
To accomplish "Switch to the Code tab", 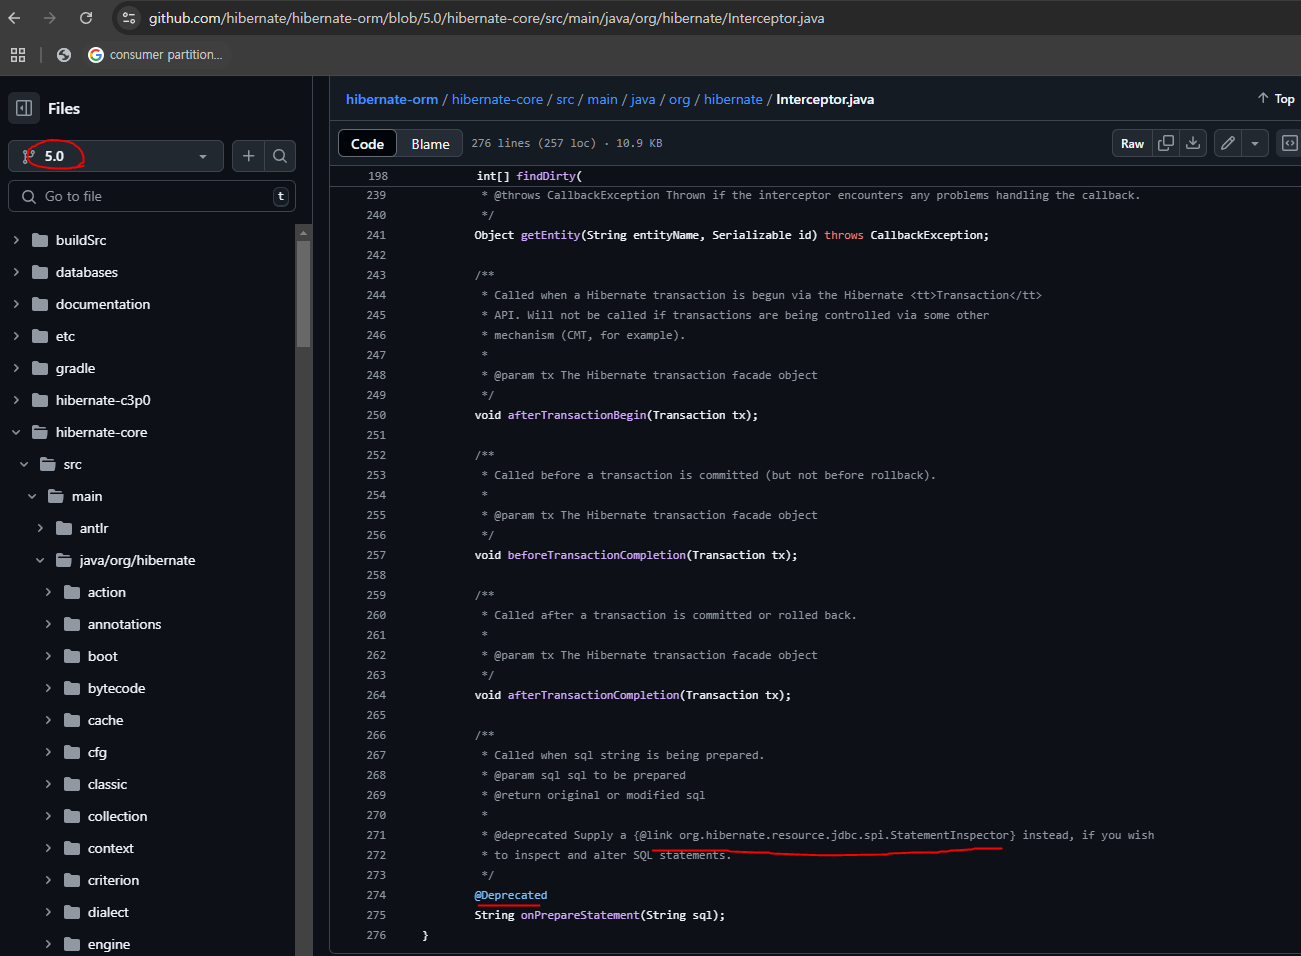I will [367, 144].
